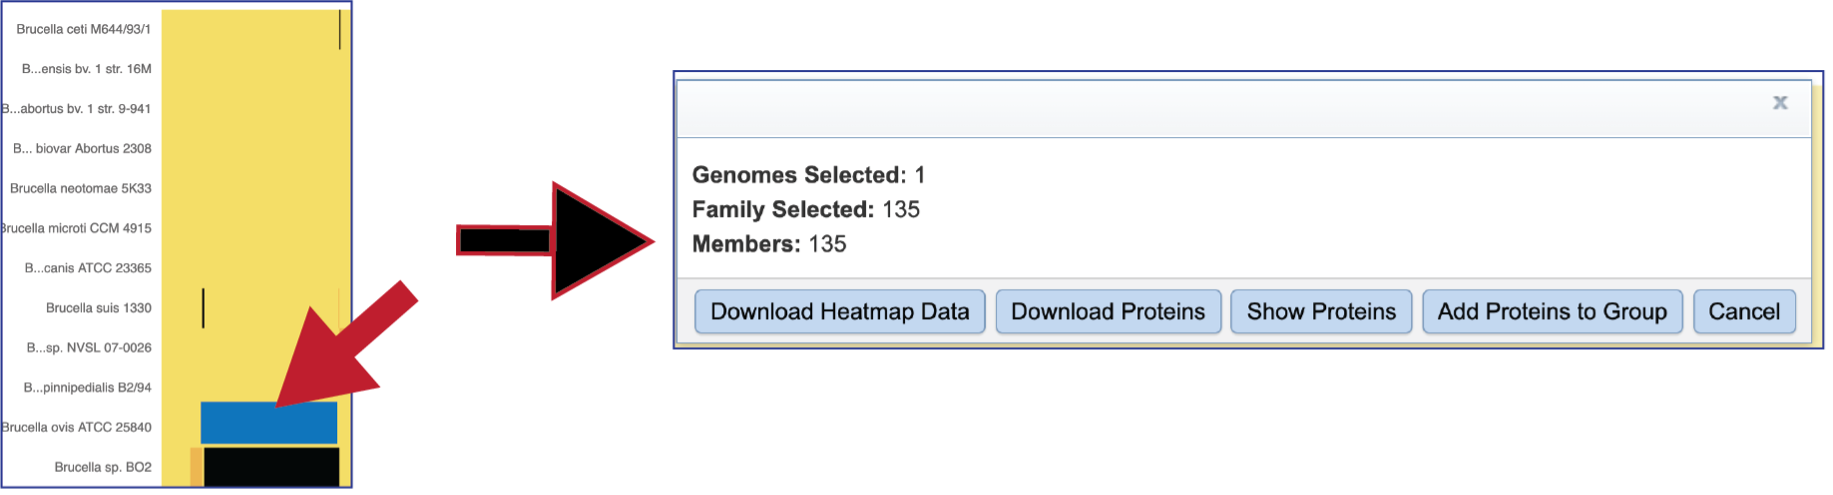Screen dimensions: 1833x495
Task: Click the black heatmap block for Brucella sp. BO2
Action: coord(271,467)
